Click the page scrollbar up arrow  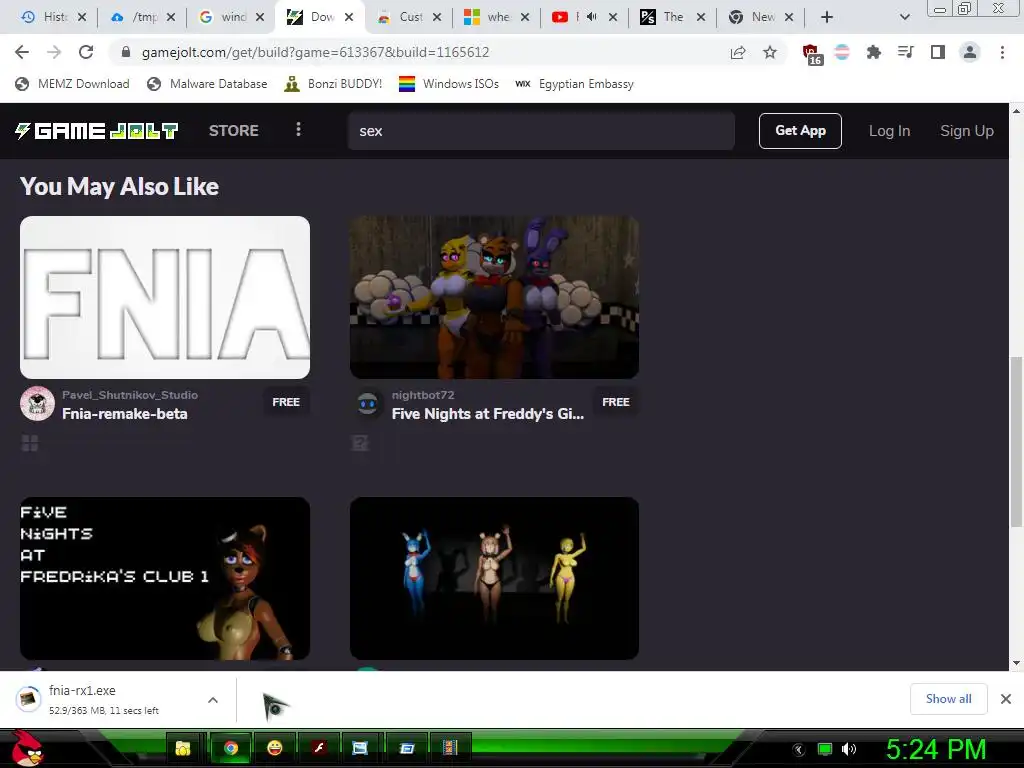[x=1016, y=111]
